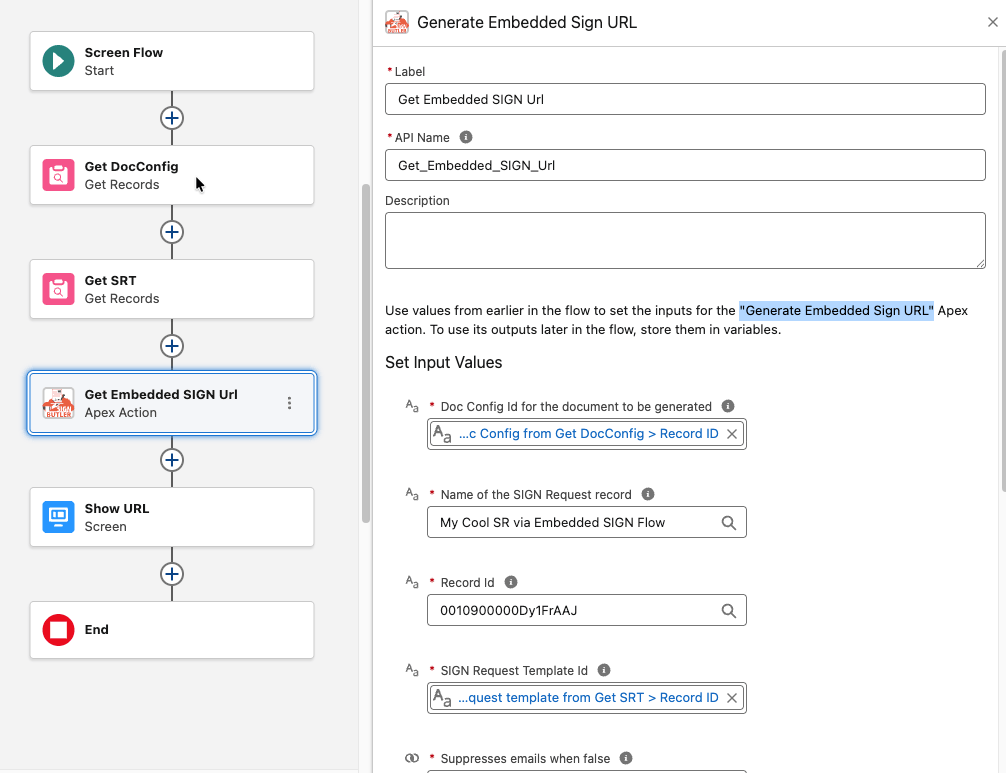Click the Set Input Values heading
Image resolution: width=1006 pixels, height=773 pixels.
(443, 362)
